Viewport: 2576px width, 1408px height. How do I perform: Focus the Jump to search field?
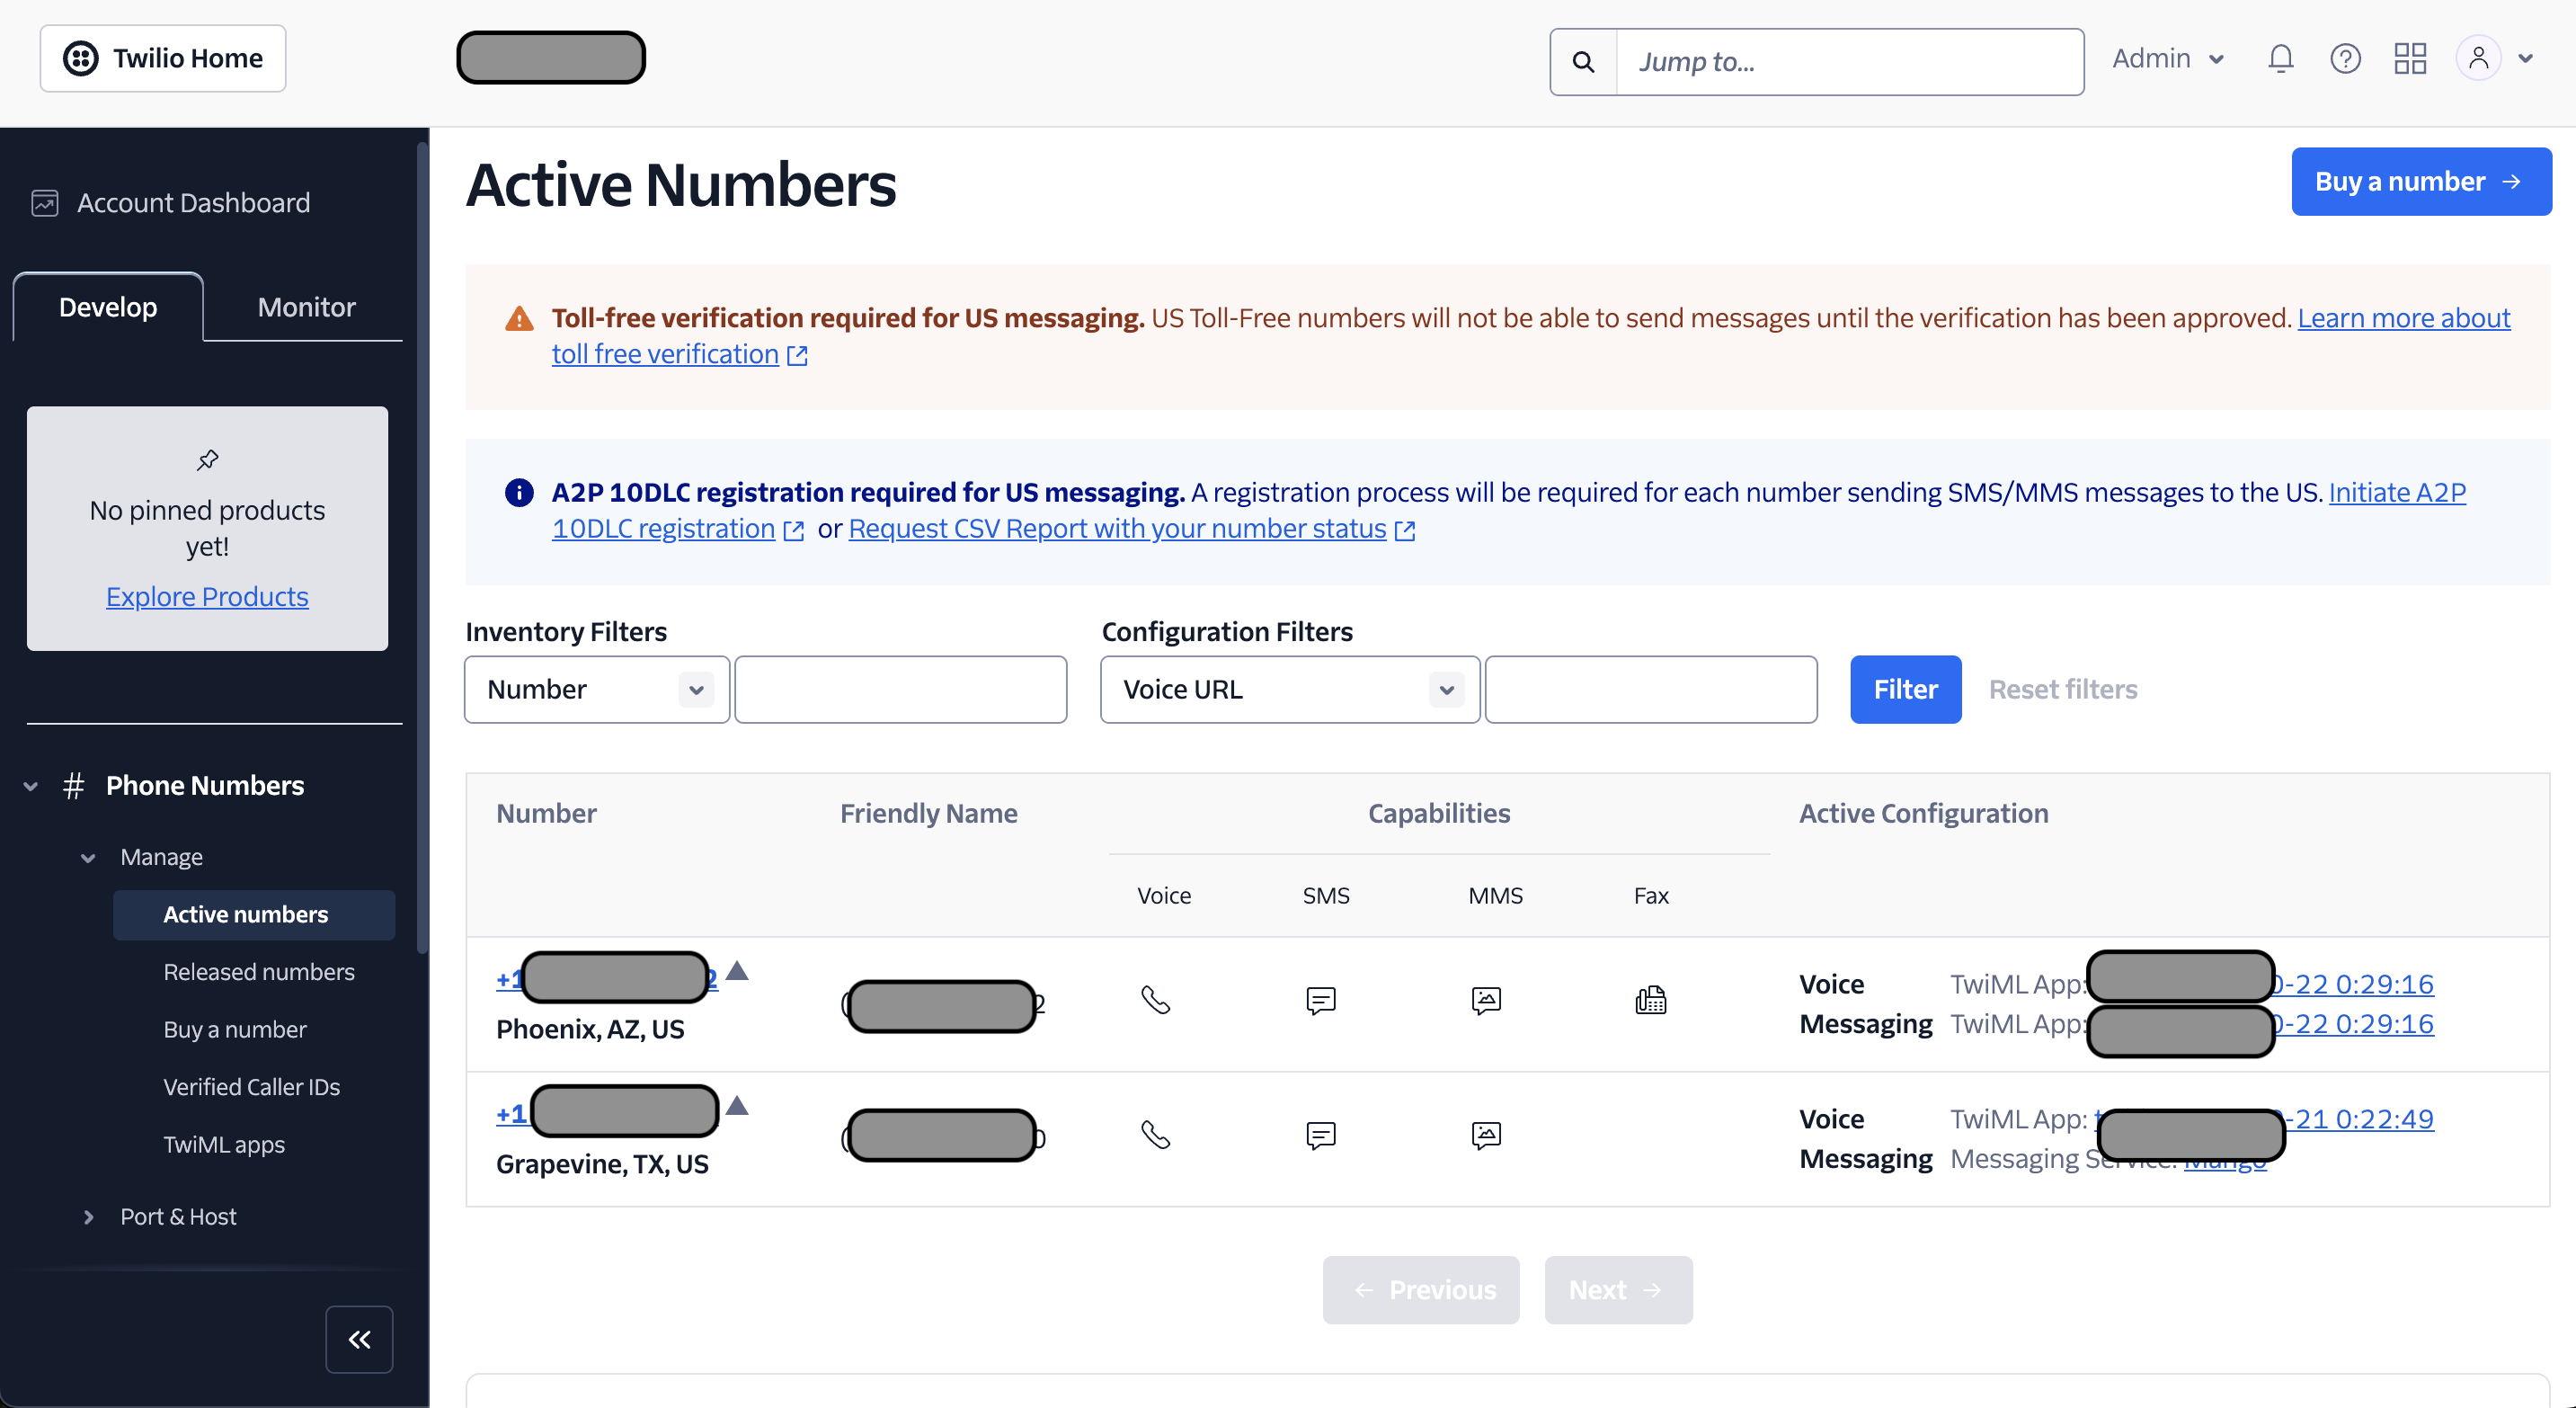click(1850, 62)
